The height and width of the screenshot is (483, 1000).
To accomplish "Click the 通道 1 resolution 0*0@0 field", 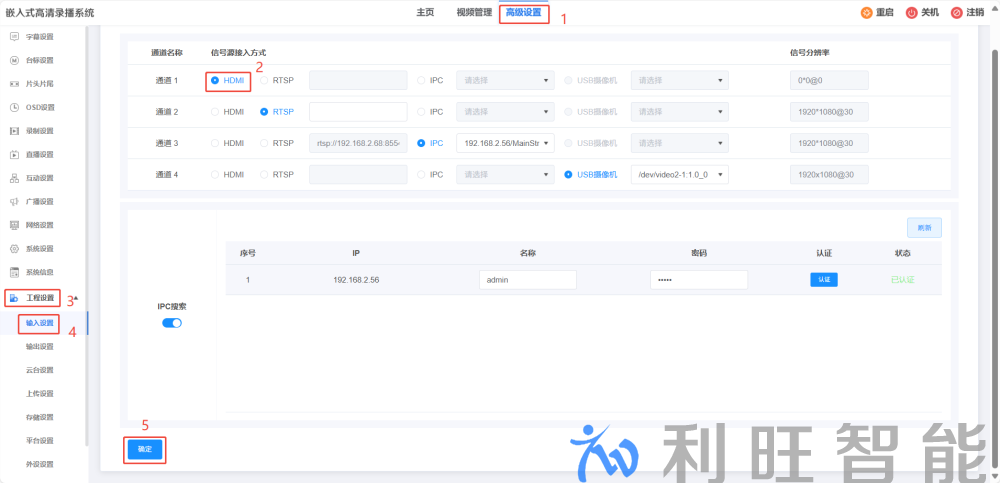I will click(829, 80).
